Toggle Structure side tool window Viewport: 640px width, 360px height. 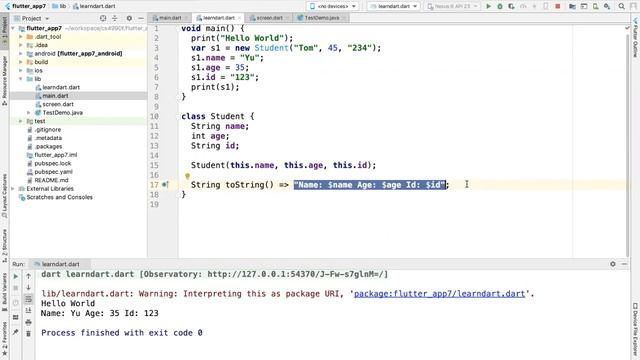pyautogui.click(x=4, y=245)
